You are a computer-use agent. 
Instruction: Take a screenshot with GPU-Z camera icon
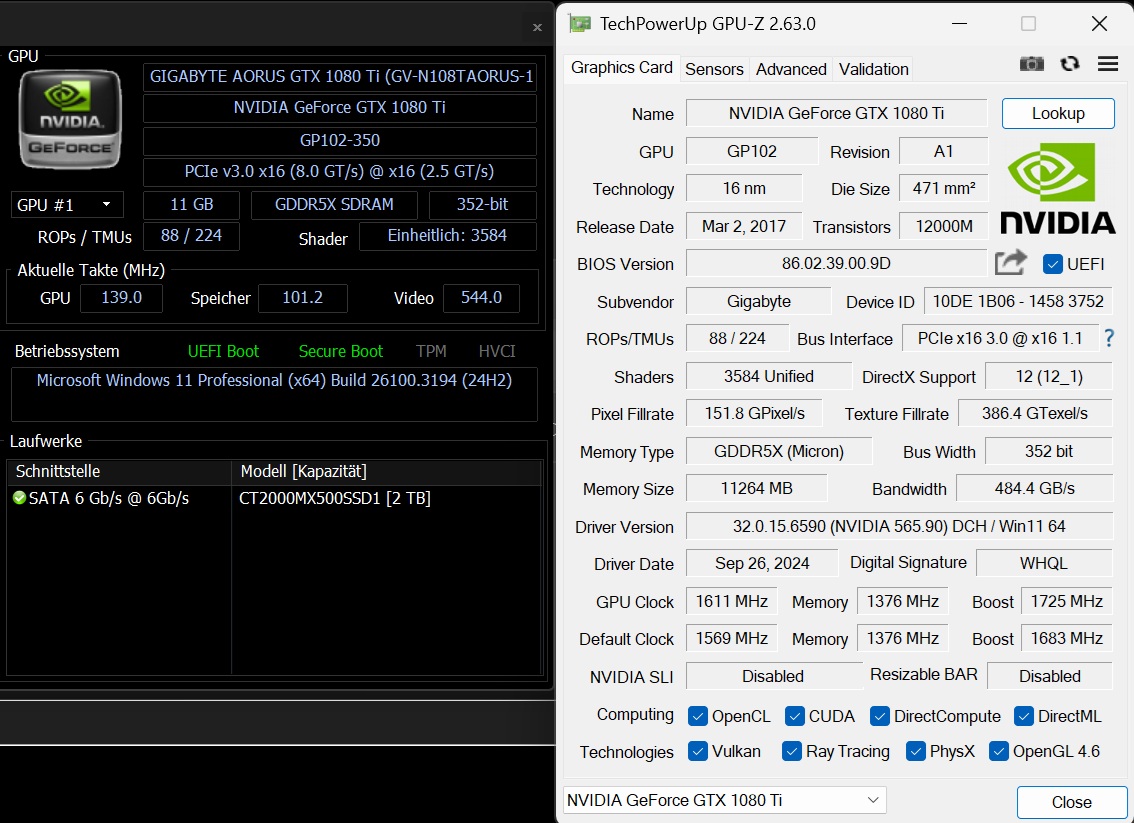click(1031, 64)
